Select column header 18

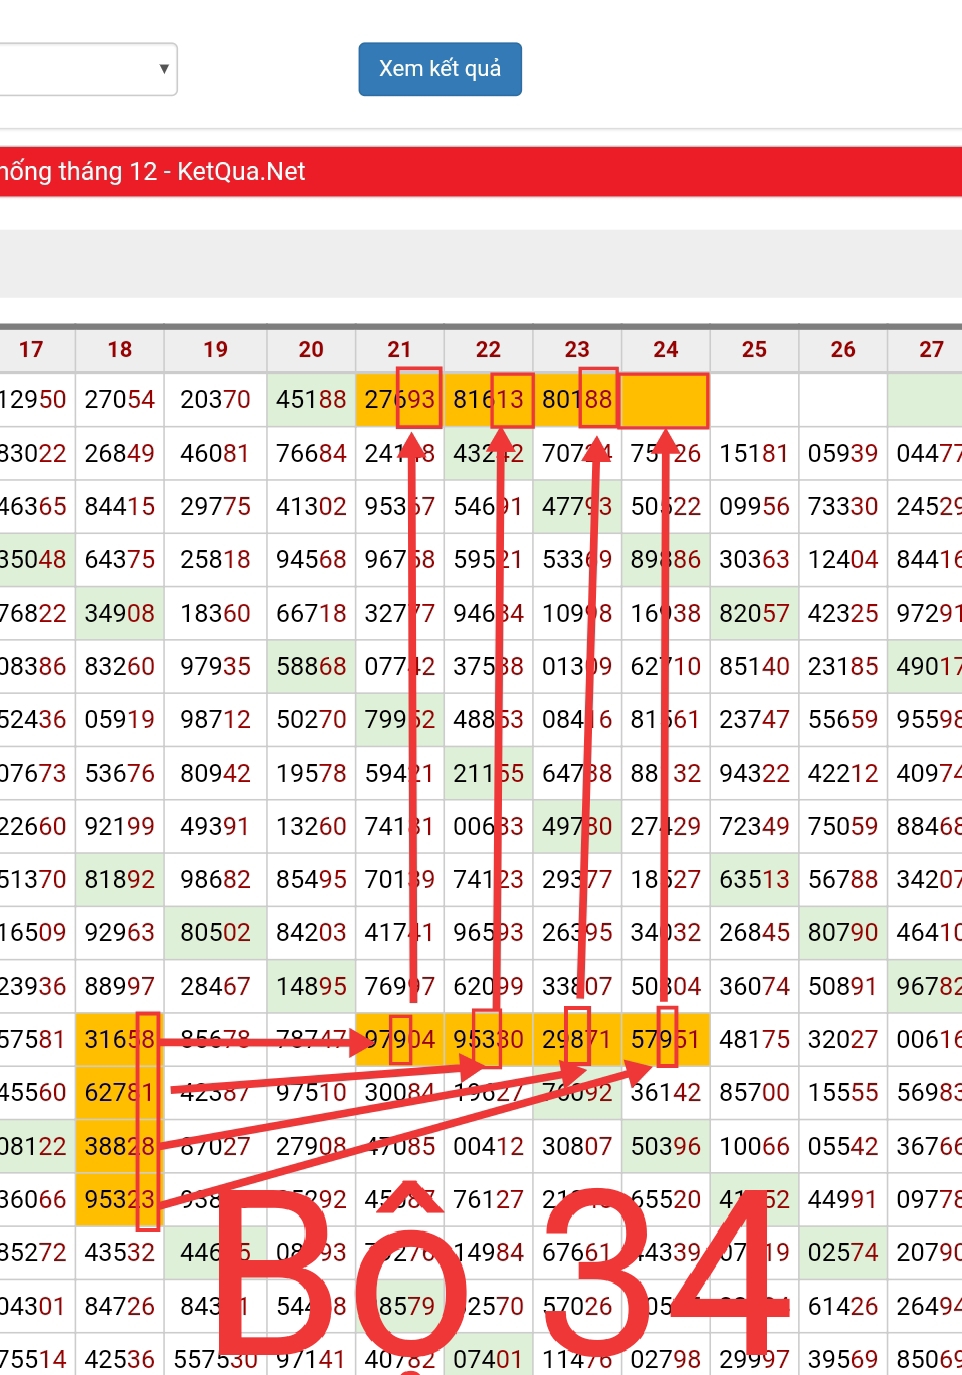coord(120,349)
